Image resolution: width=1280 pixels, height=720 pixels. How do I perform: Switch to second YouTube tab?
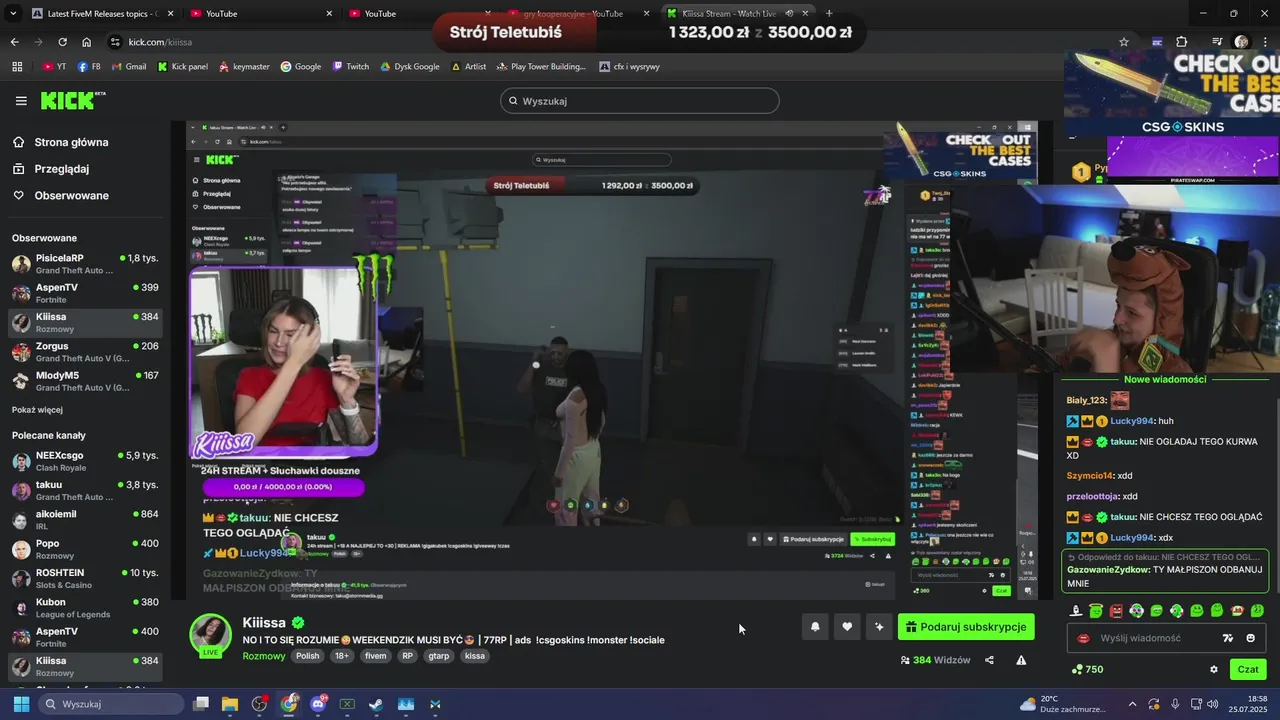pos(419,13)
